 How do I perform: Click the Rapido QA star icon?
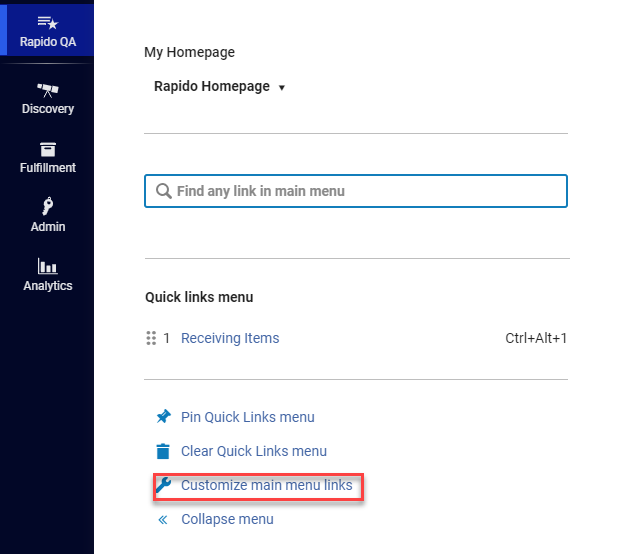(47, 21)
